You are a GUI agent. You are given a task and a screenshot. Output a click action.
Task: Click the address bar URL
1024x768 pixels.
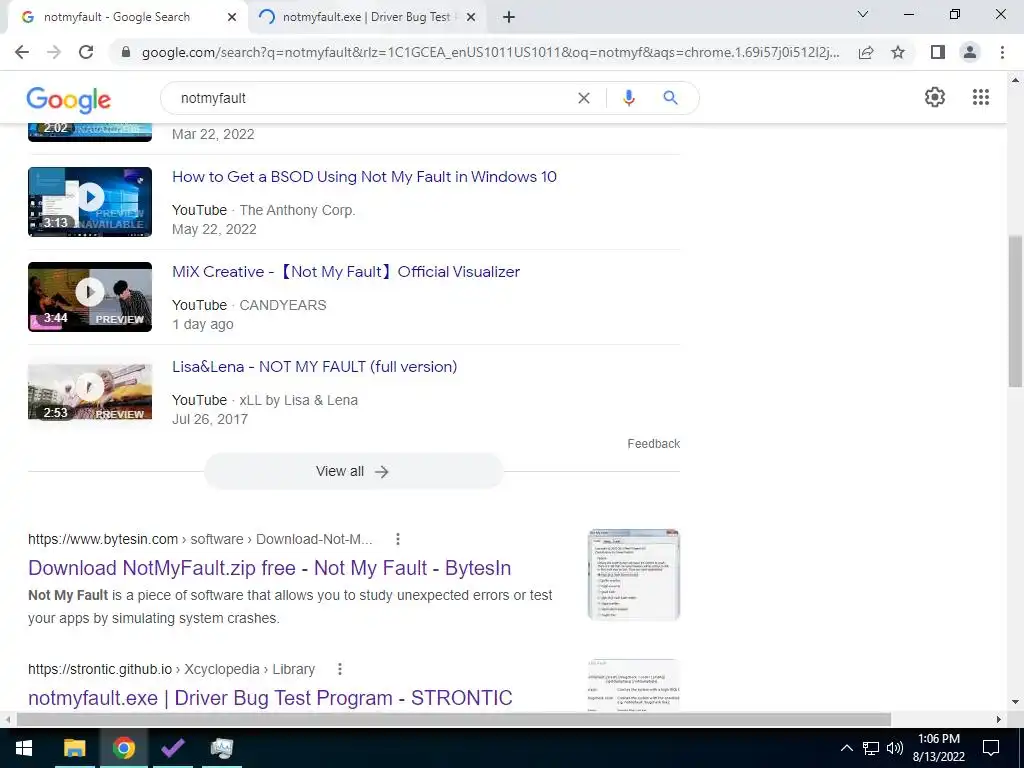pyautogui.click(x=490, y=52)
